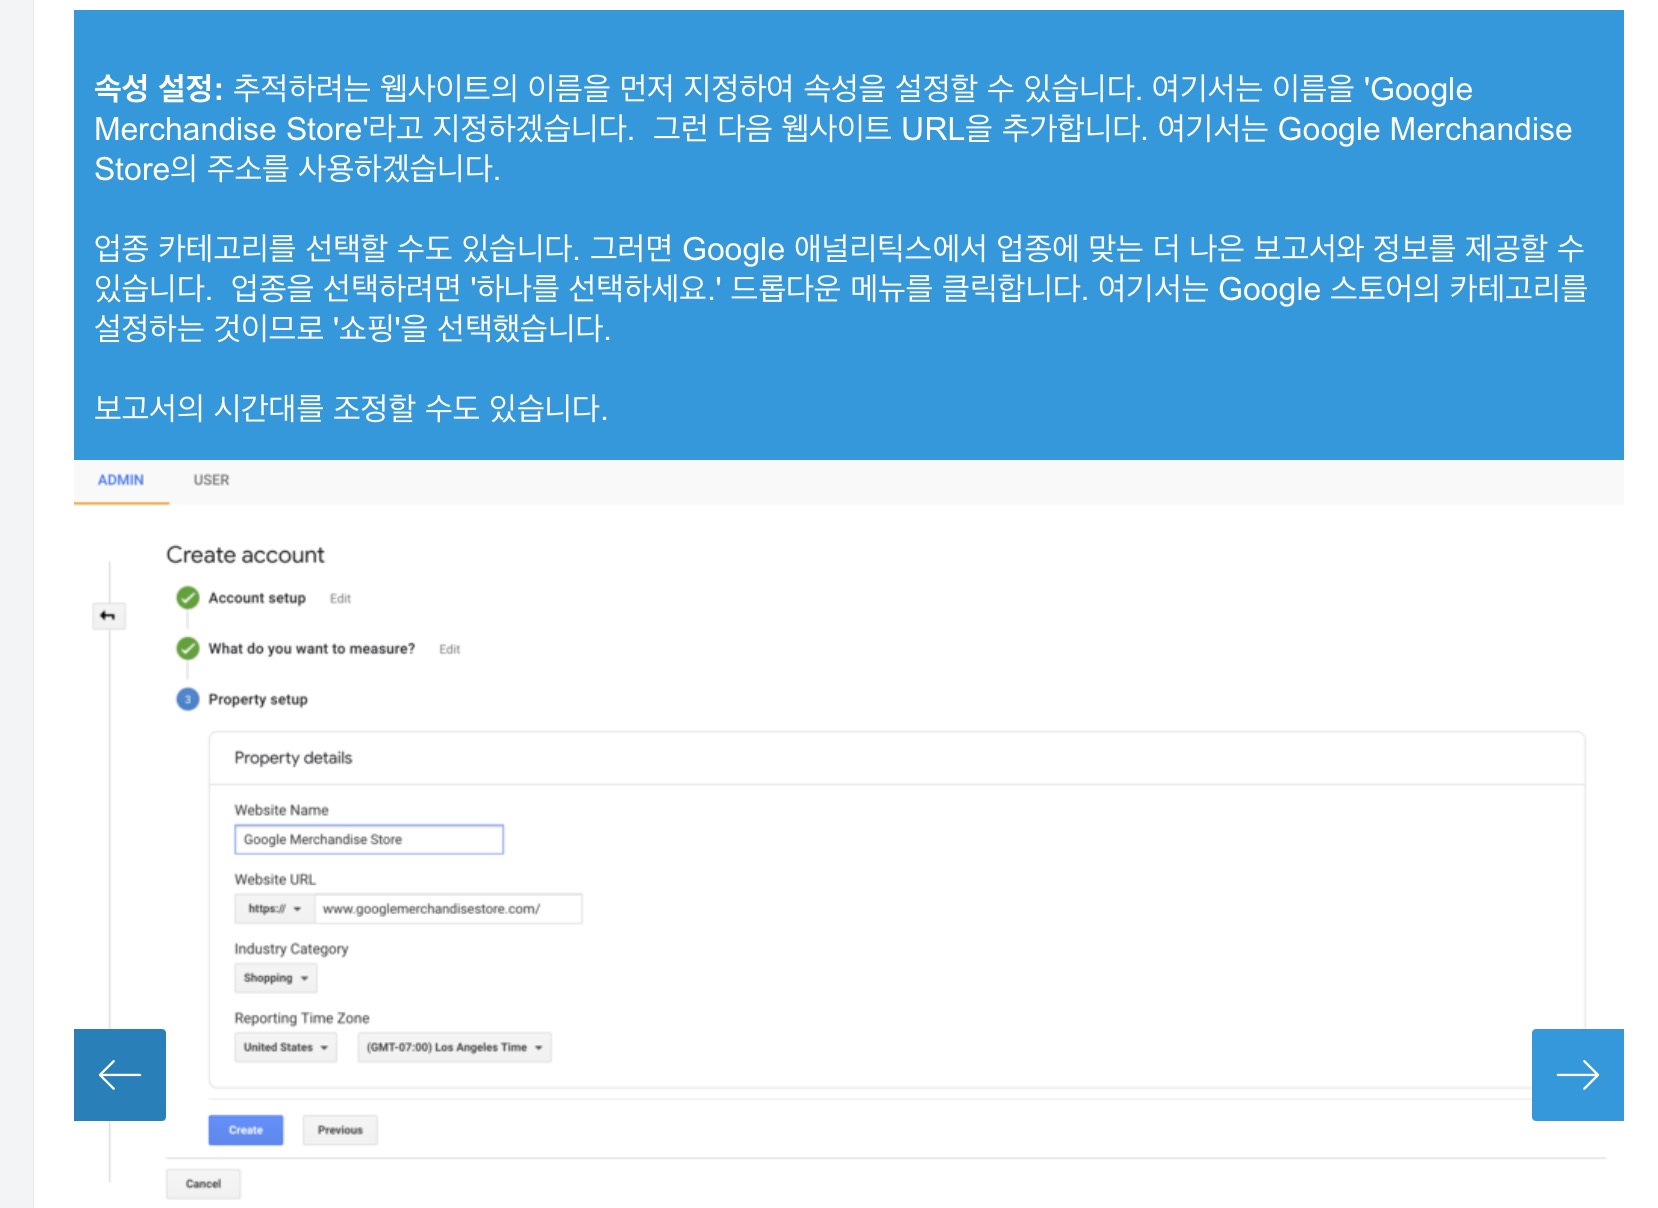1658x1208 pixels.
Task: Click the Account setup step label
Action: (x=257, y=598)
